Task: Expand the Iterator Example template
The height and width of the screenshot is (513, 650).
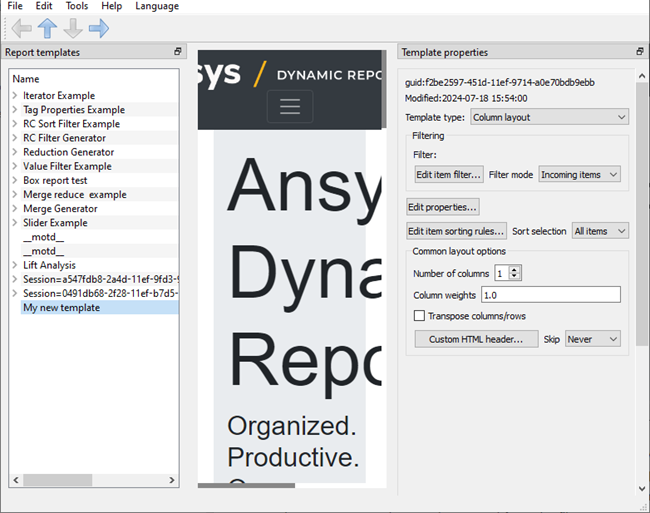Action: tap(15, 95)
